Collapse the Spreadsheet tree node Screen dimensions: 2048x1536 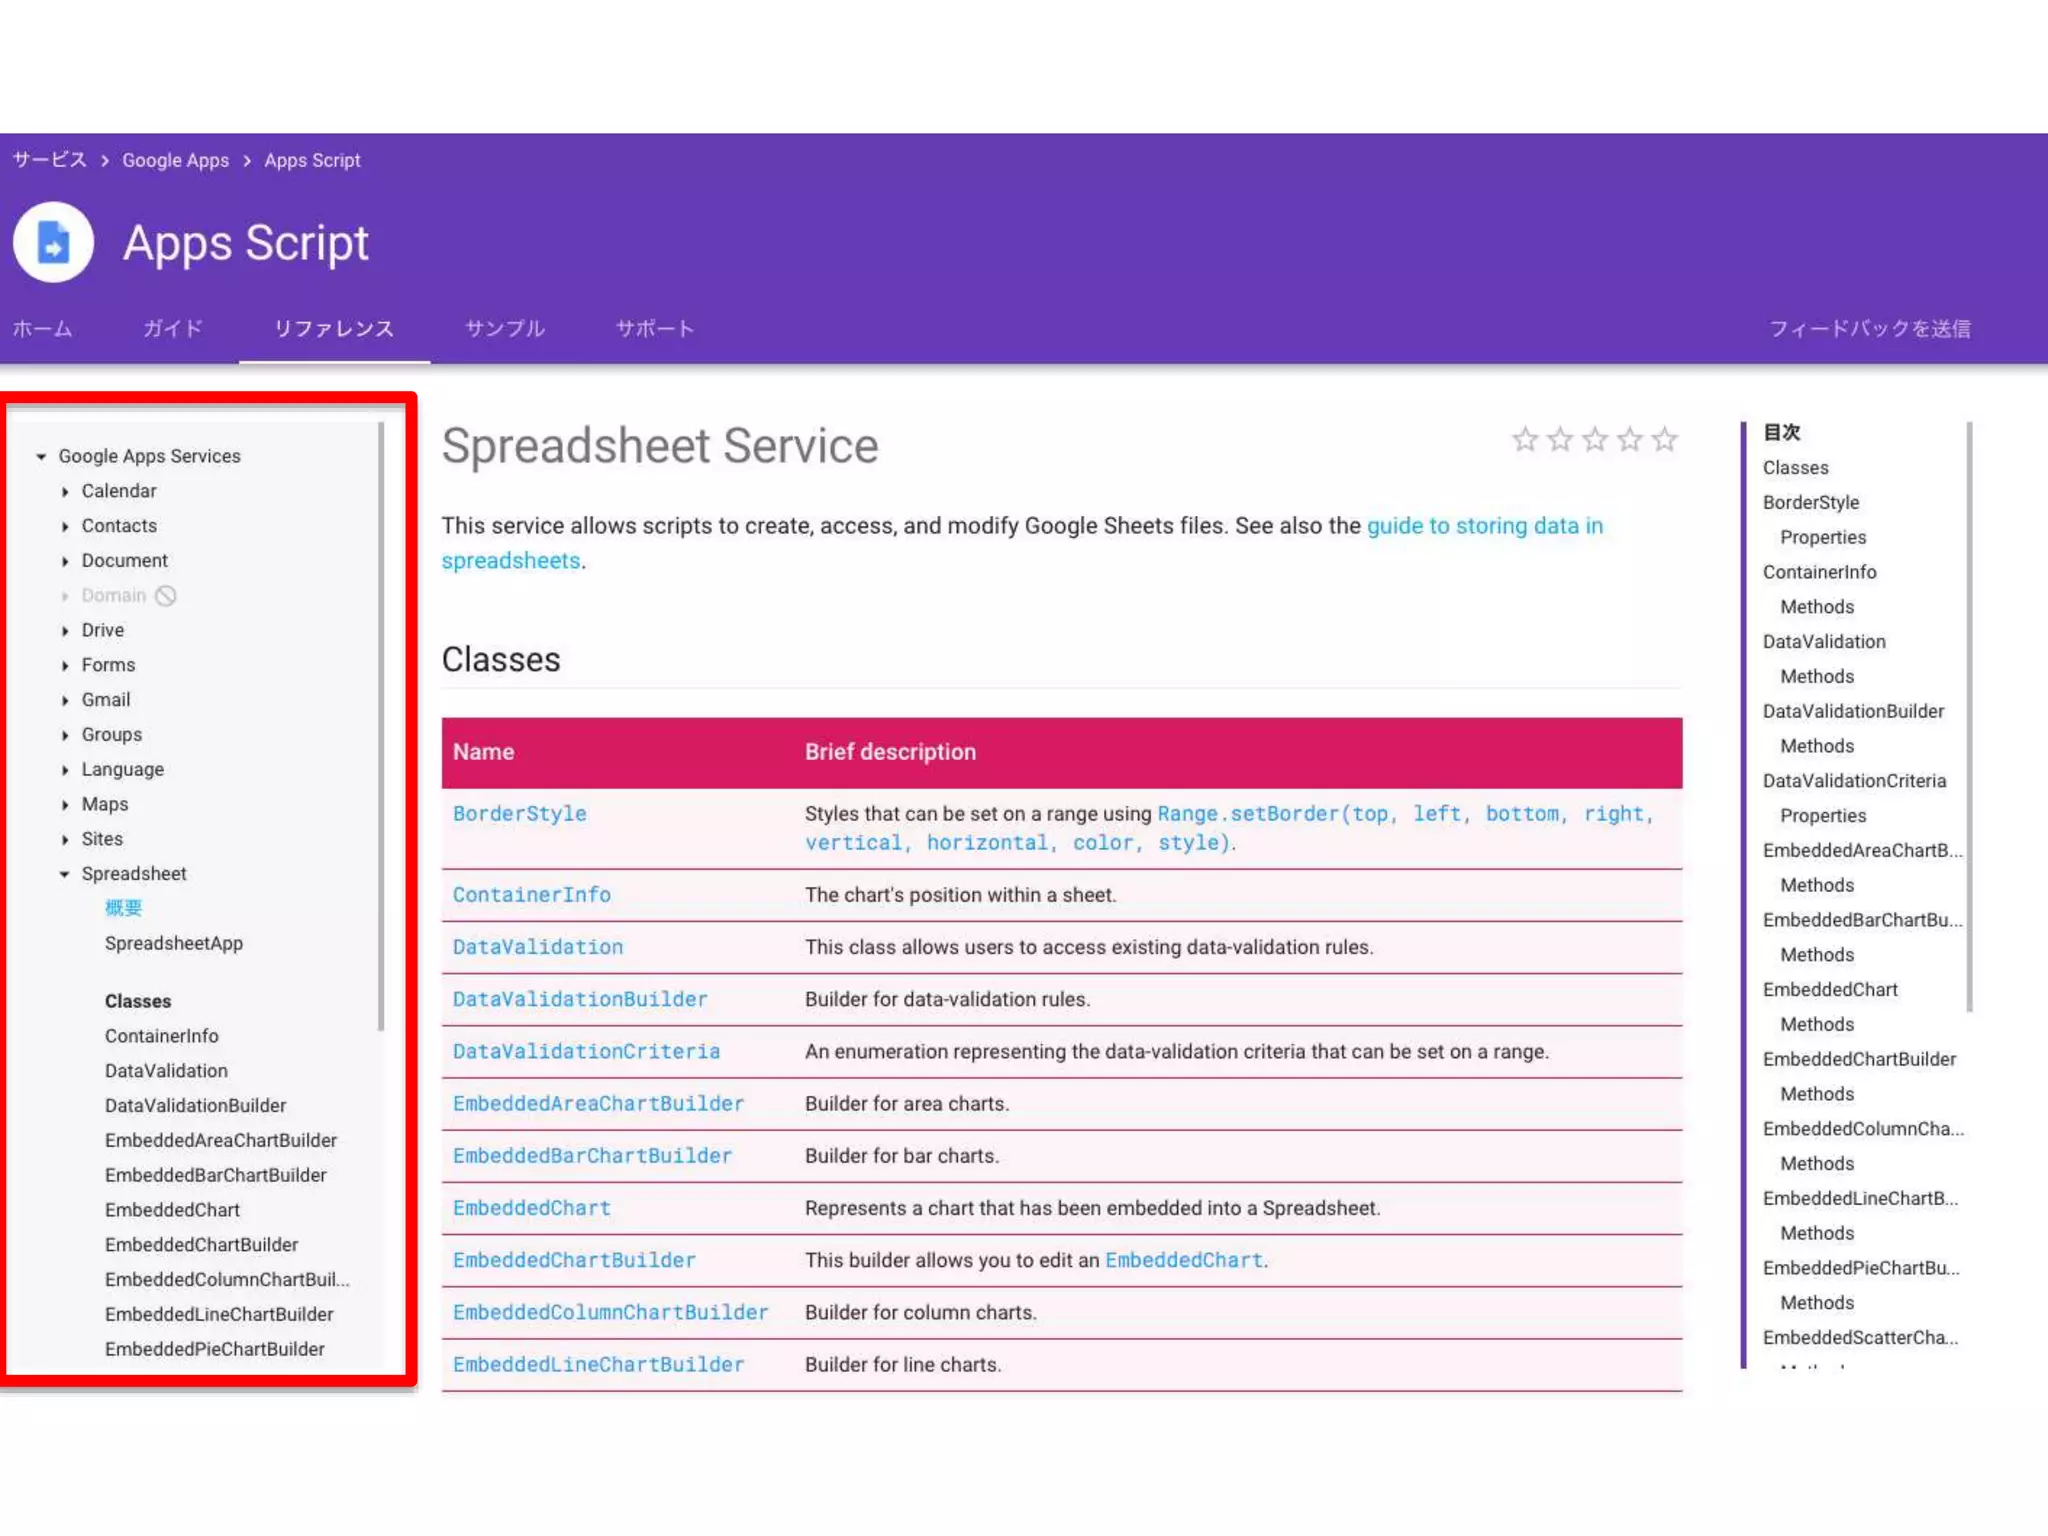[x=65, y=874]
